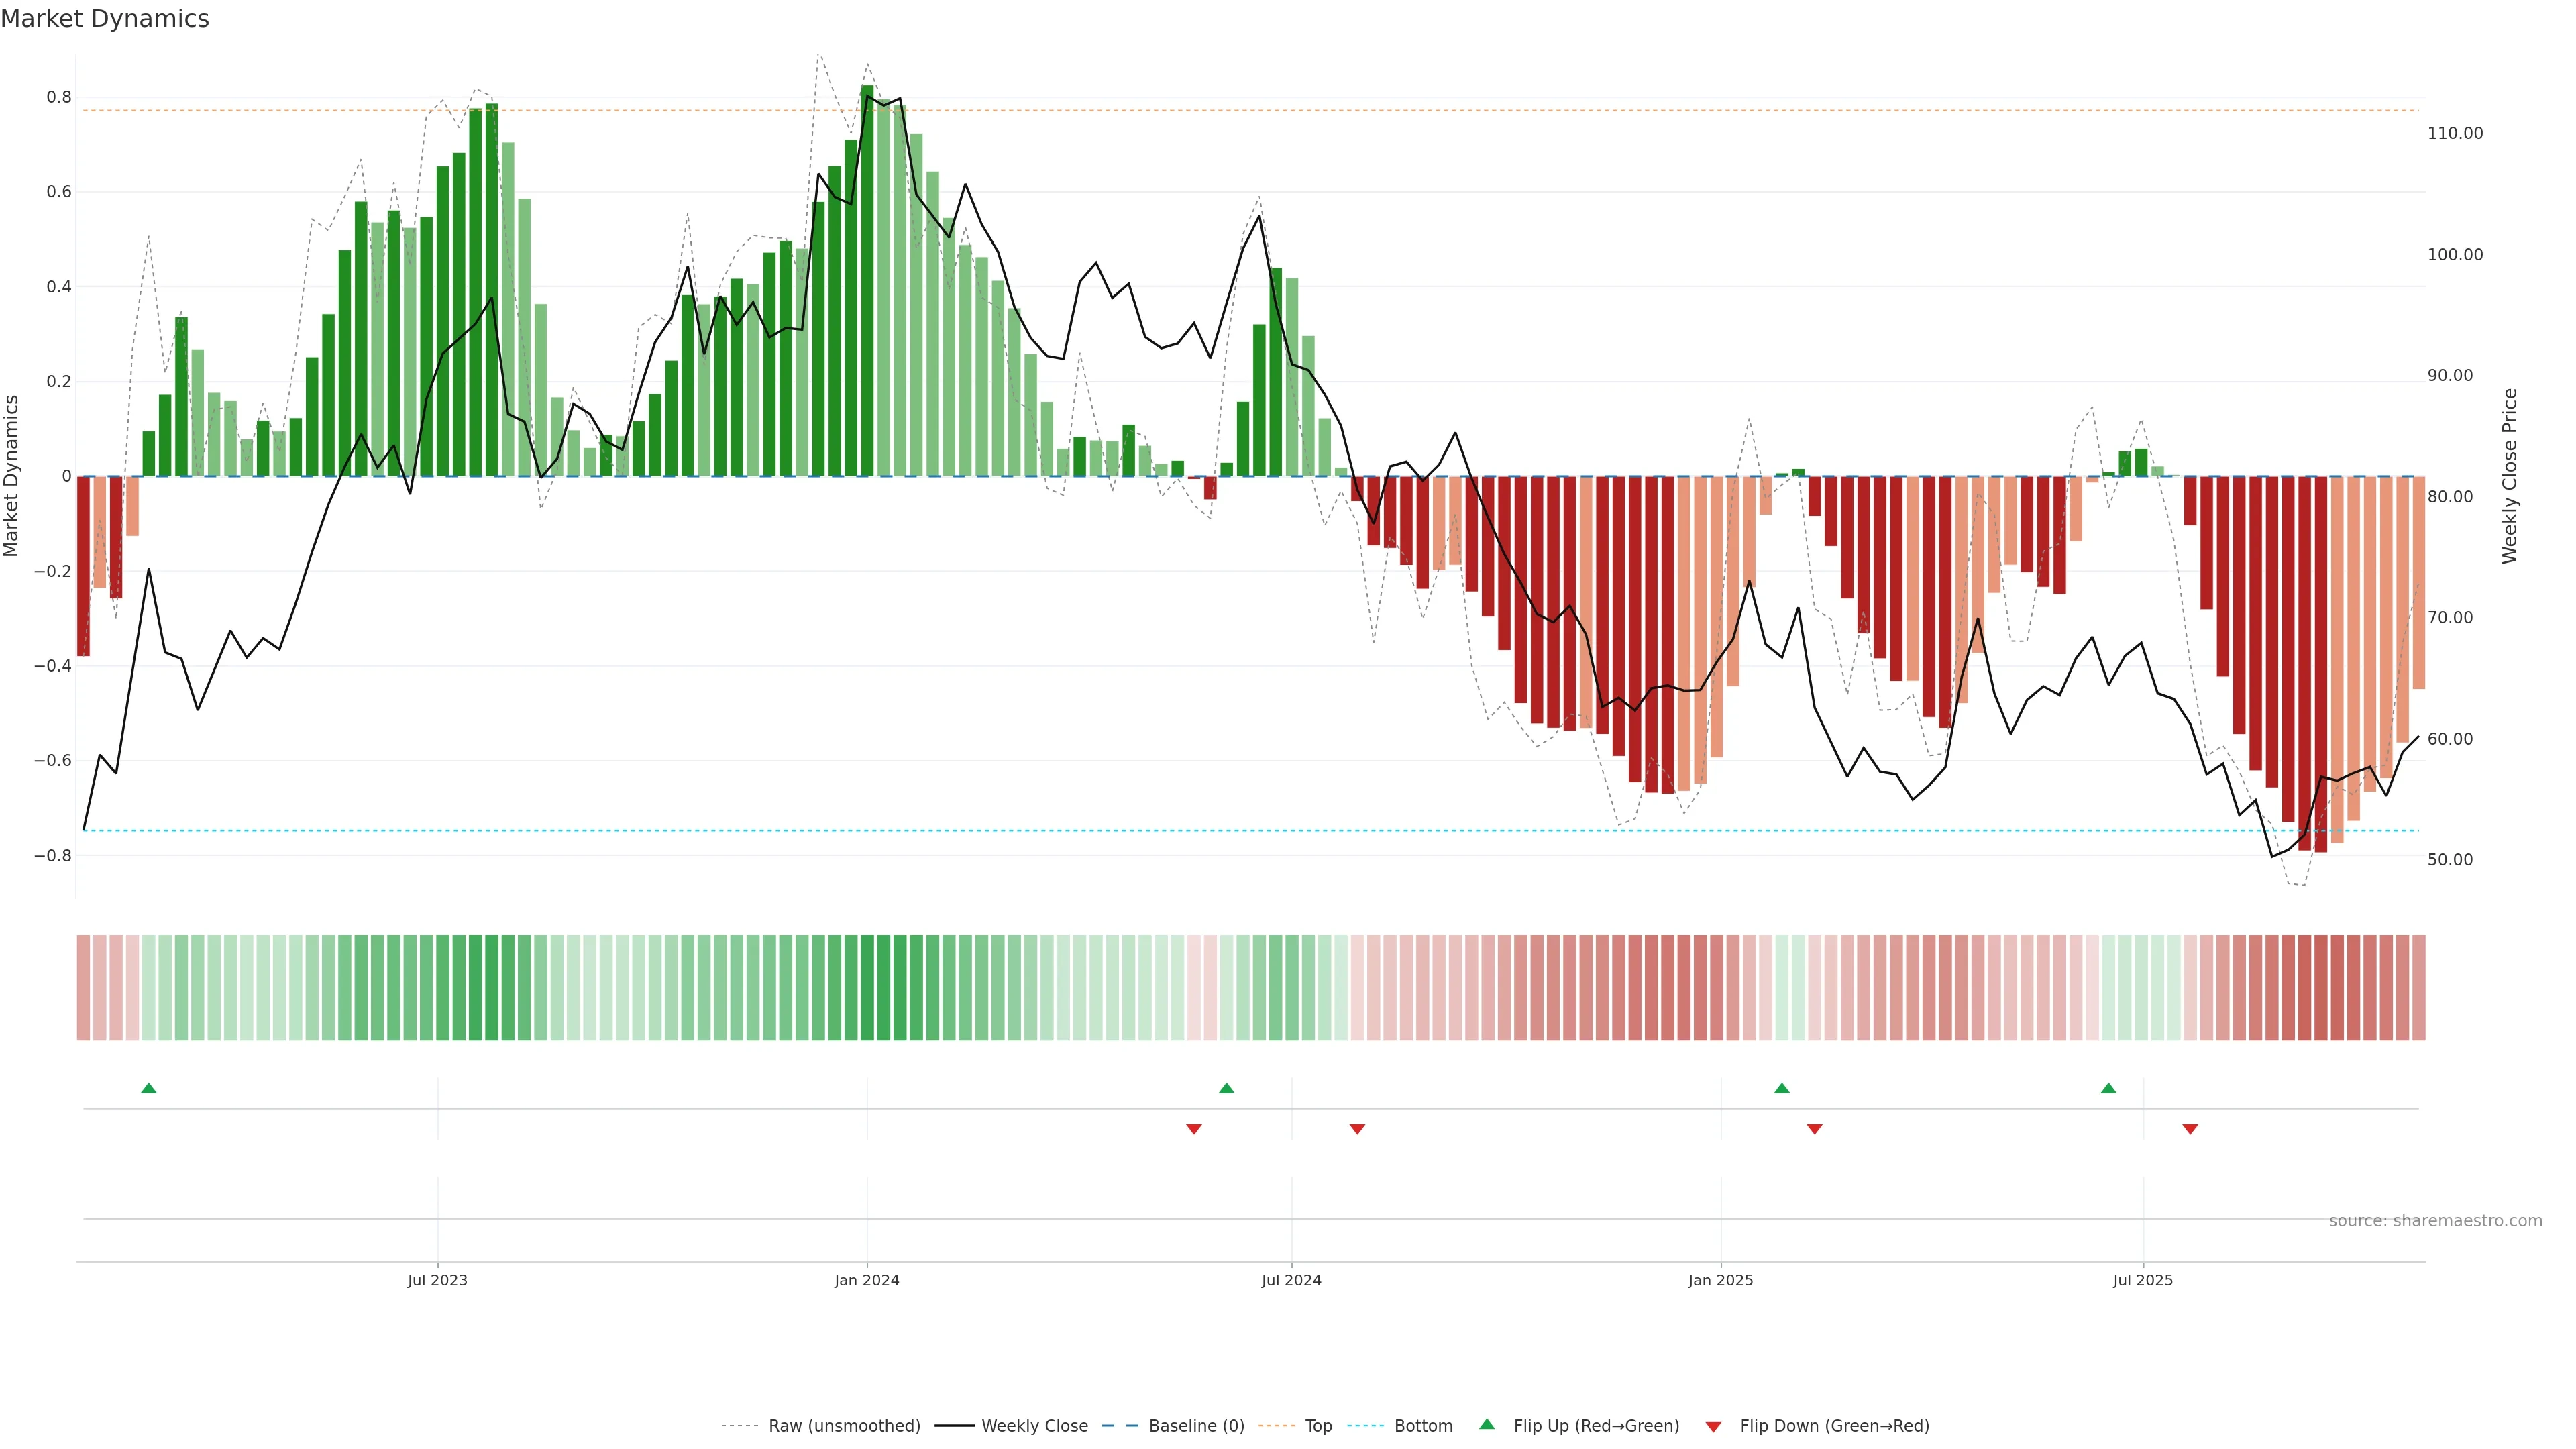Click the first red flip-down triangle marker
Screen dimensions: 2576x1449
pos(1194,1129)
